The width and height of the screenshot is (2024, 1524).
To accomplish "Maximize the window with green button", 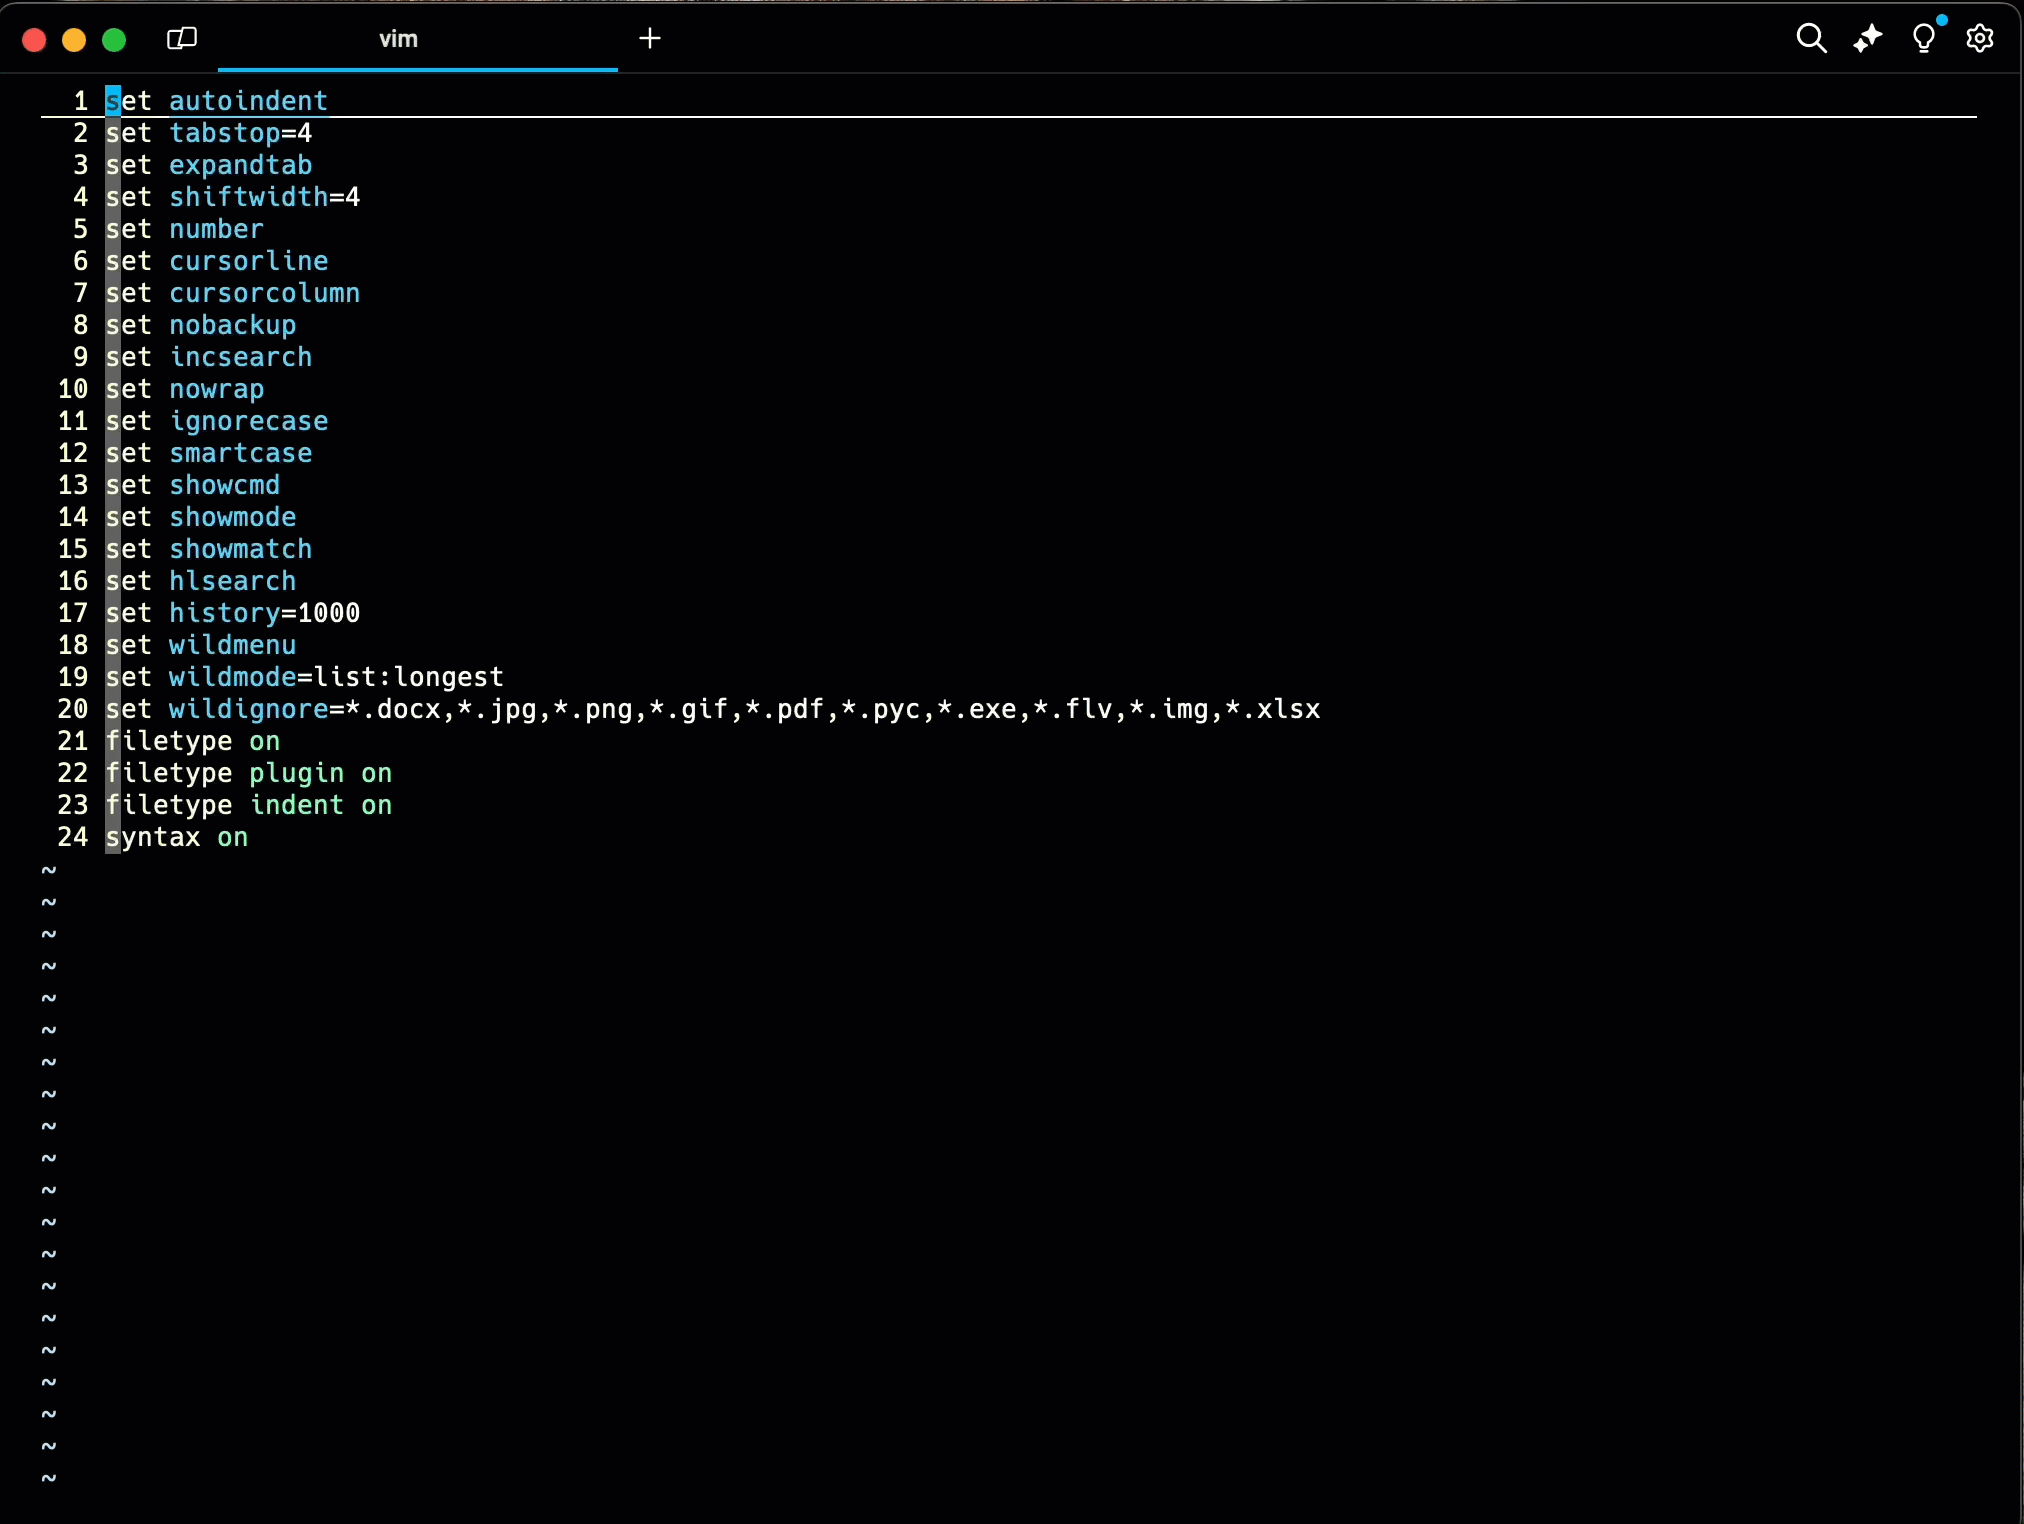I will [x=114, y=40].
